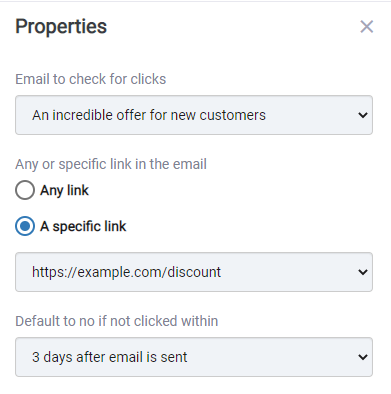The height and width of the screenshot is (394, 391).
Task: Change the selected email campaign in the first combo box
Action: pos(194,115)
